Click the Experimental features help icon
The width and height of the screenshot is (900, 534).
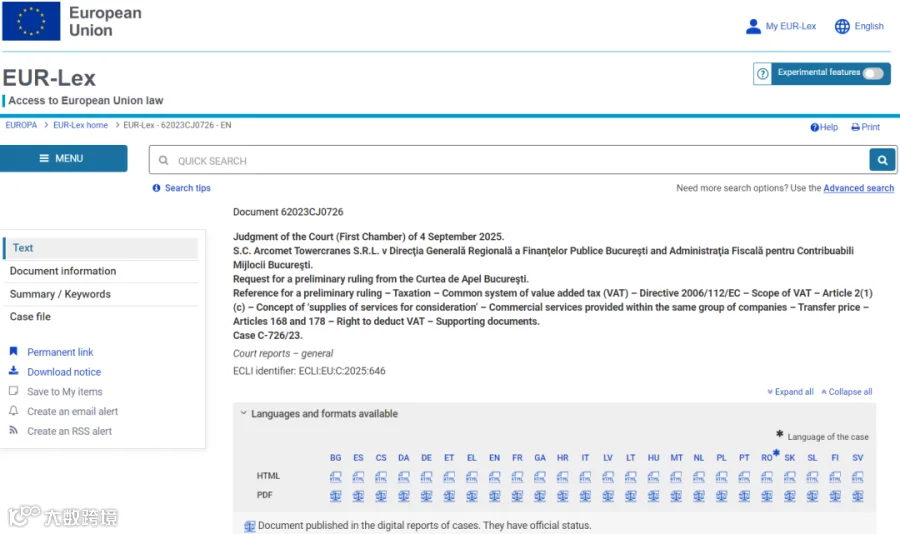762,73
